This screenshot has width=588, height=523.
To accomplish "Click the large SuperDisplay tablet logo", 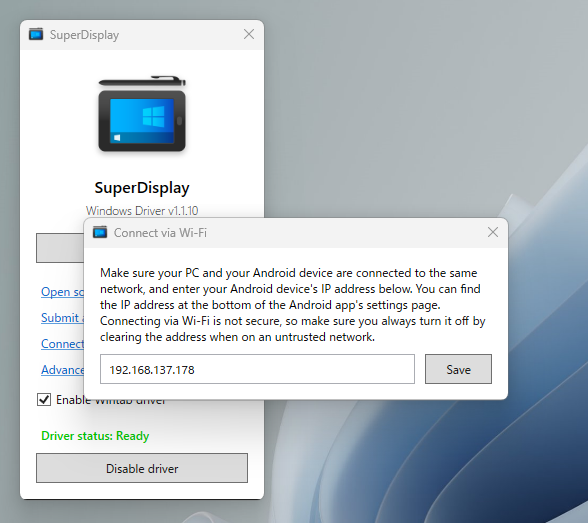I will [x=142, y=114].
